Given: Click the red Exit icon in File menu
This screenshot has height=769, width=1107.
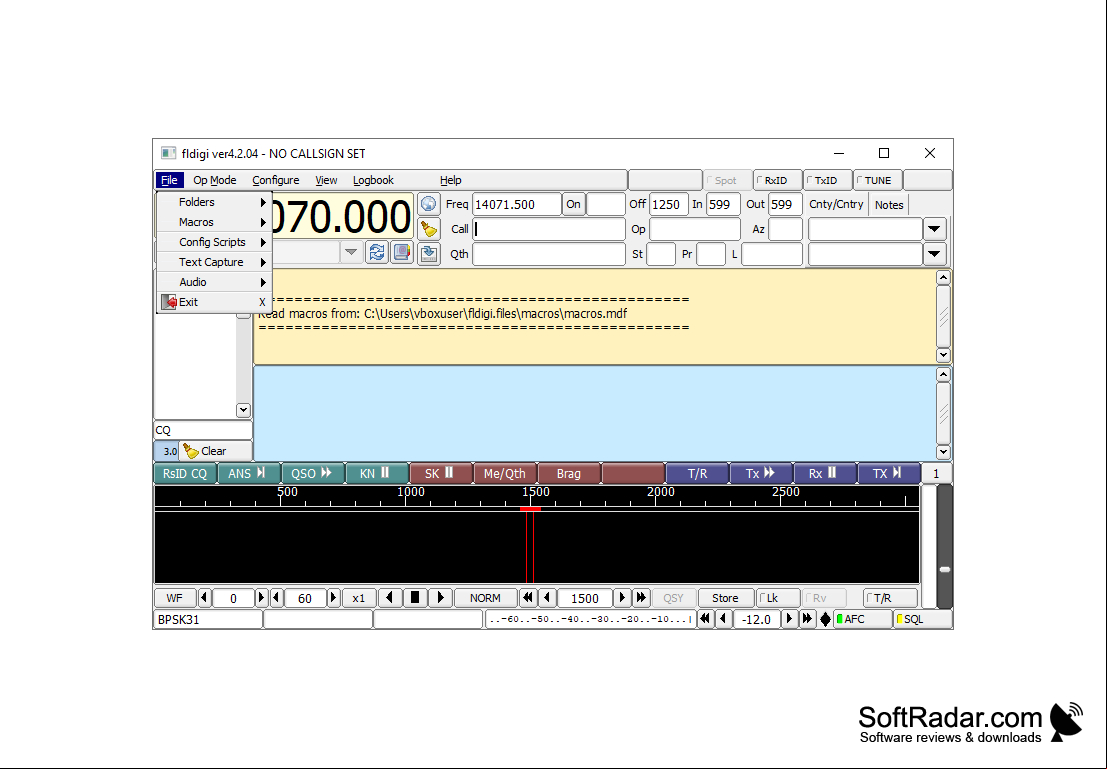Looking at the screenshot, I should 169,302.
